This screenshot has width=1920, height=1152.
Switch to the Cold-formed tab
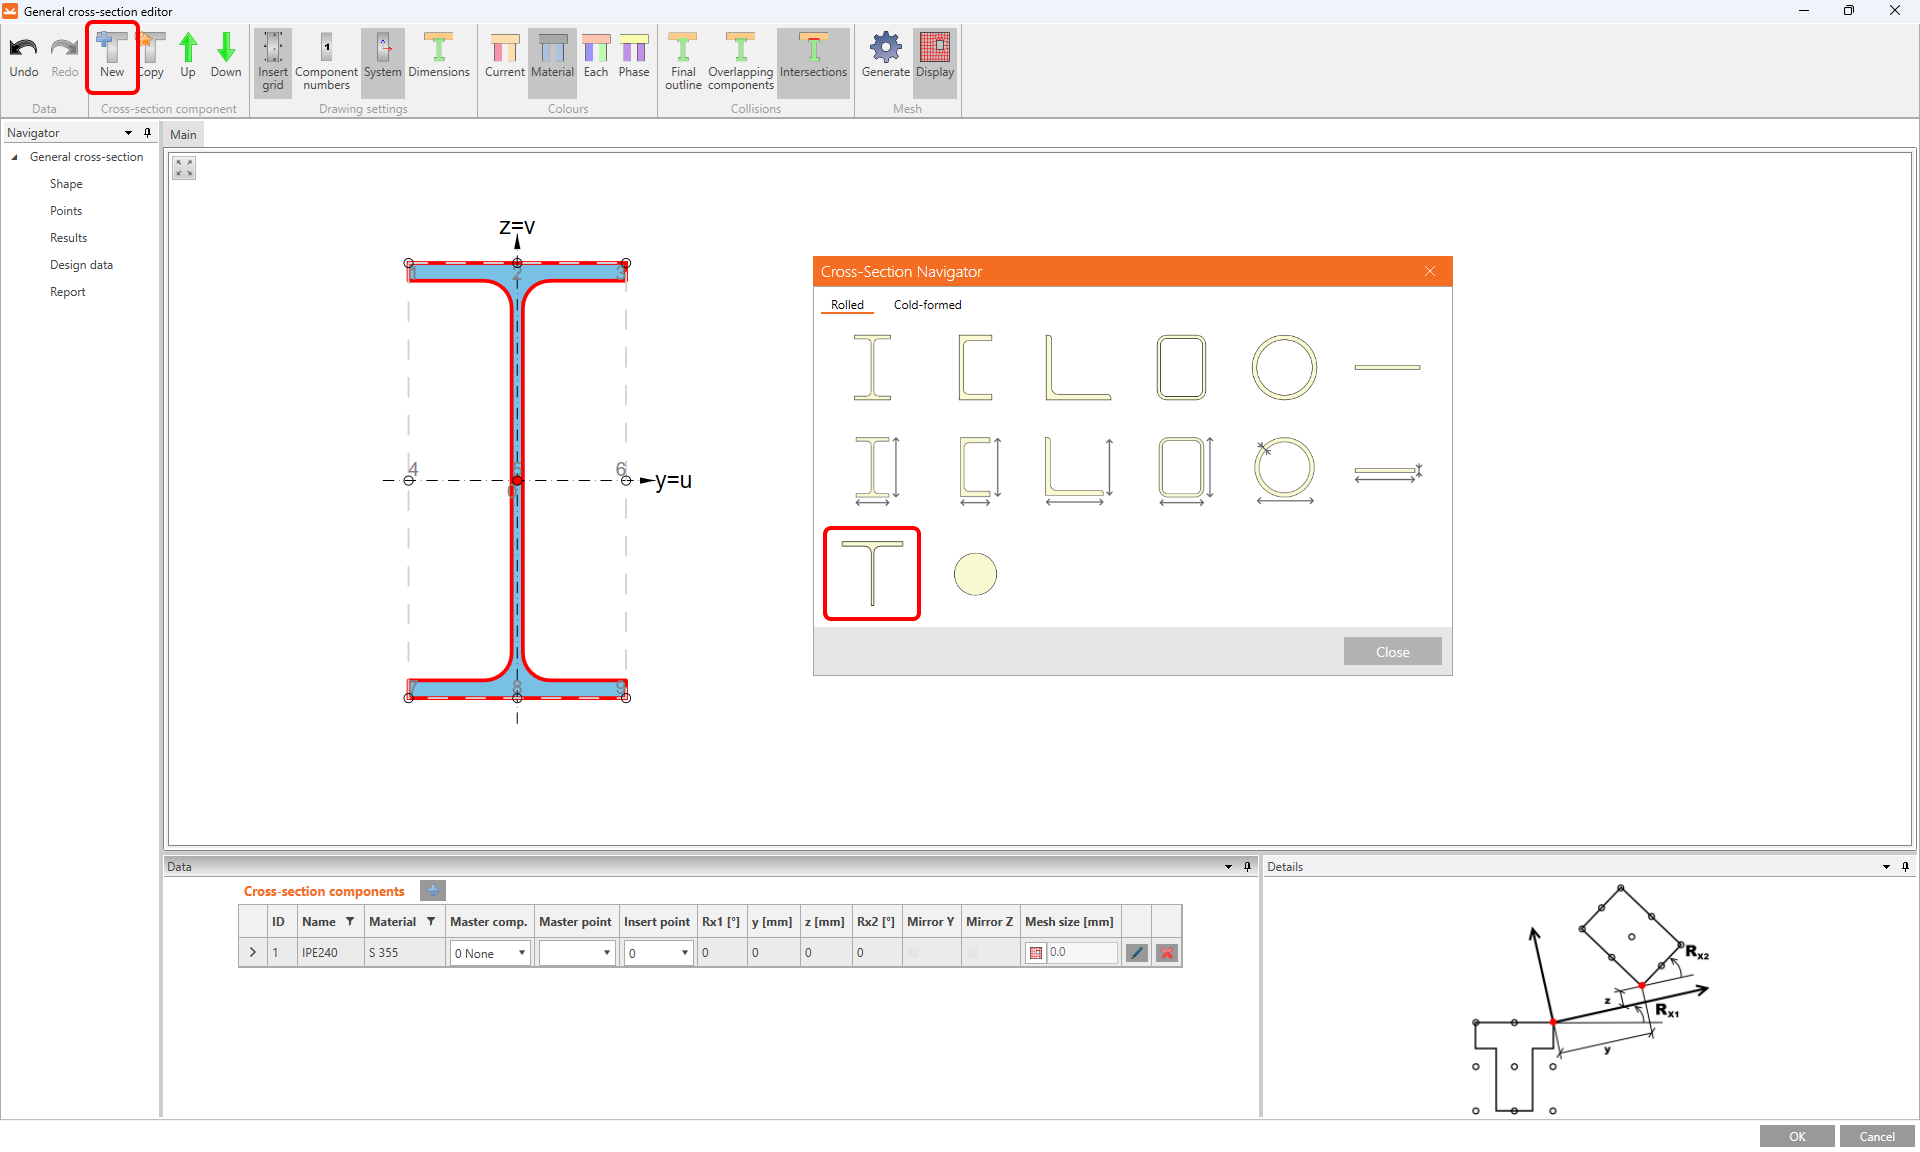(x=927, y=305)
